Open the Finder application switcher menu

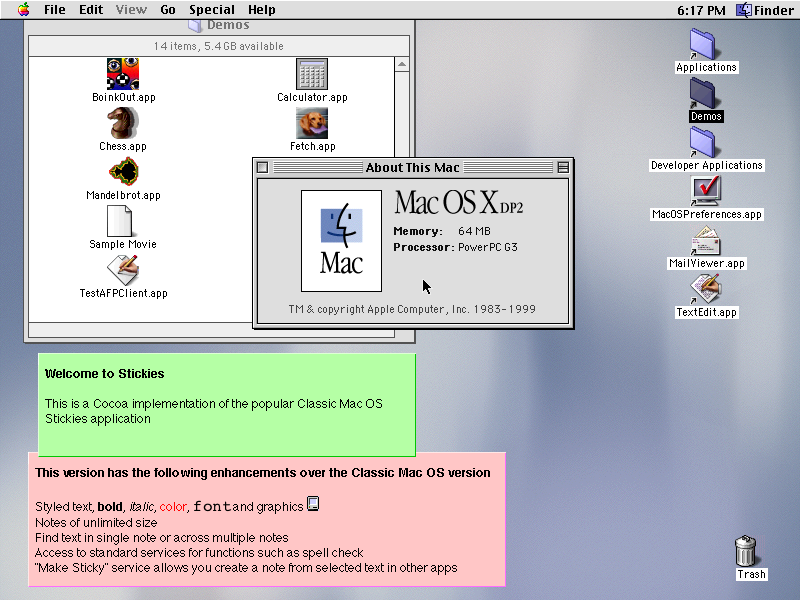click(x=765, y=10)
